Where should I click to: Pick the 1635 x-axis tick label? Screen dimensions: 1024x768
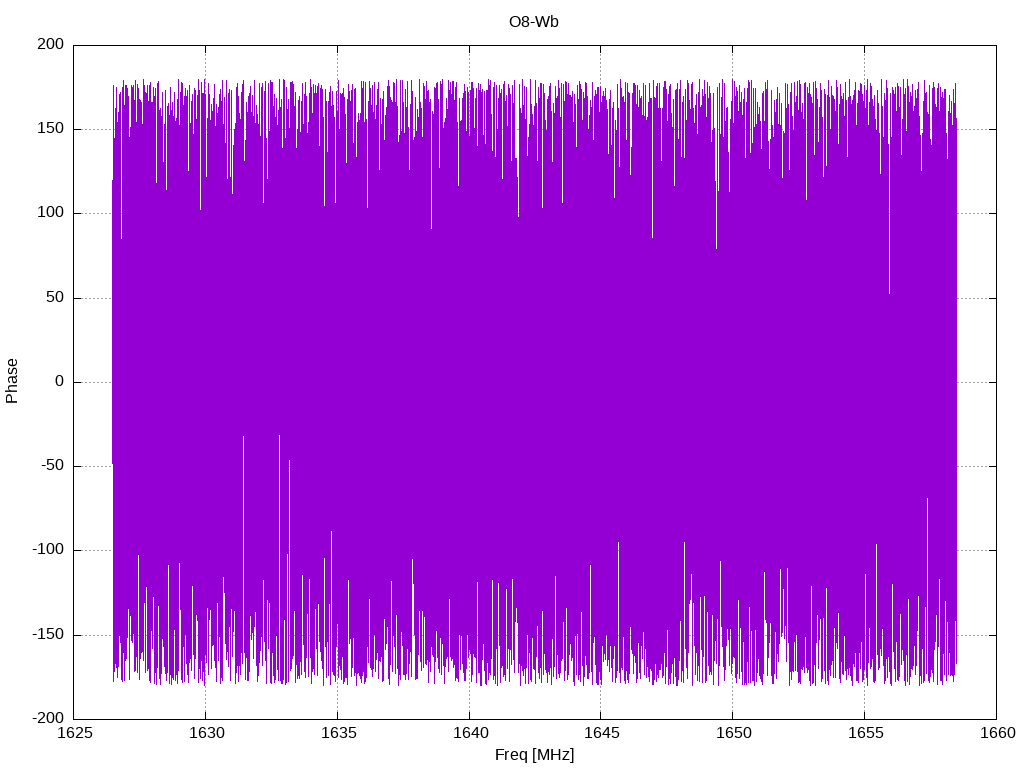[x=338, y=733]
